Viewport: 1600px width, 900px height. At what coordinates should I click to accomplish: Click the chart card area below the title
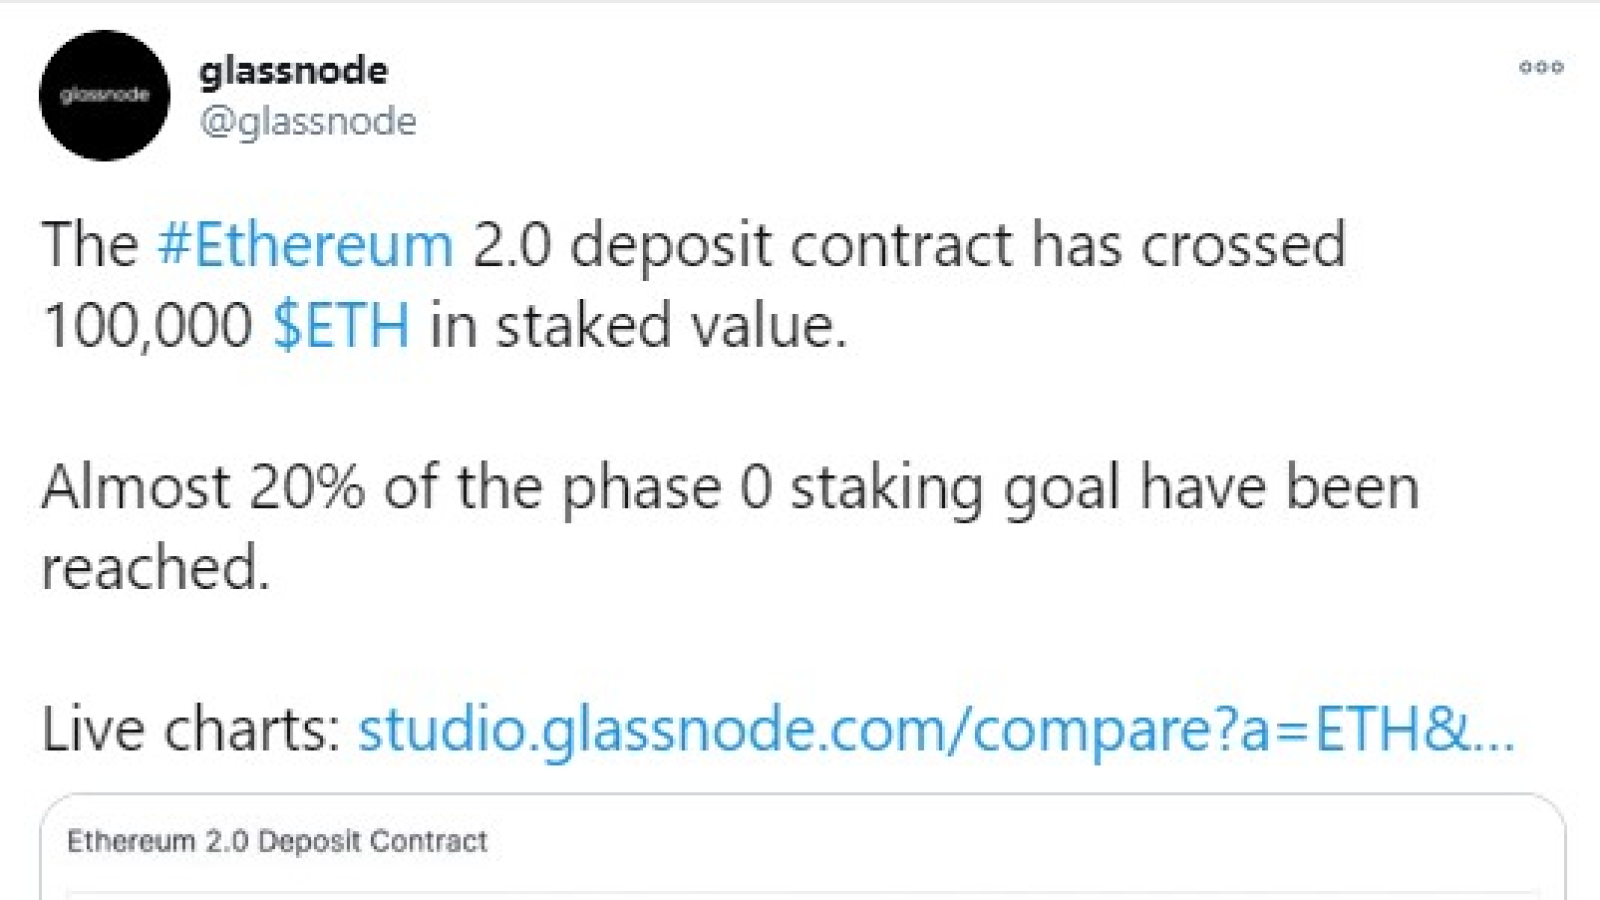802,895
